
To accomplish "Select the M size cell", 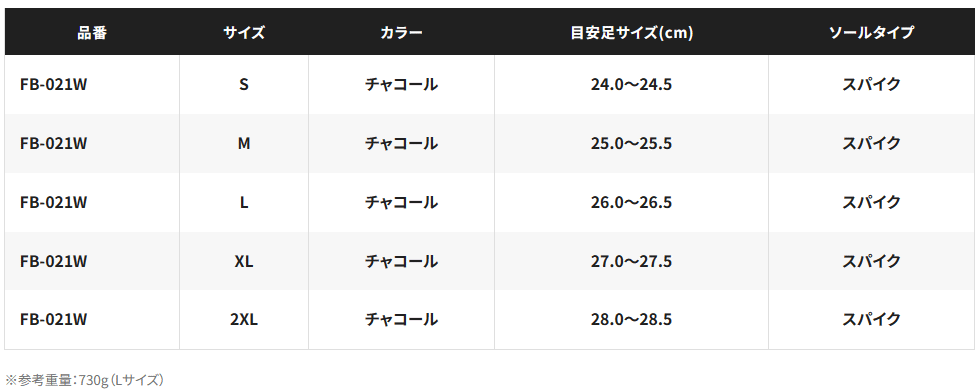I will click(244, 144).
